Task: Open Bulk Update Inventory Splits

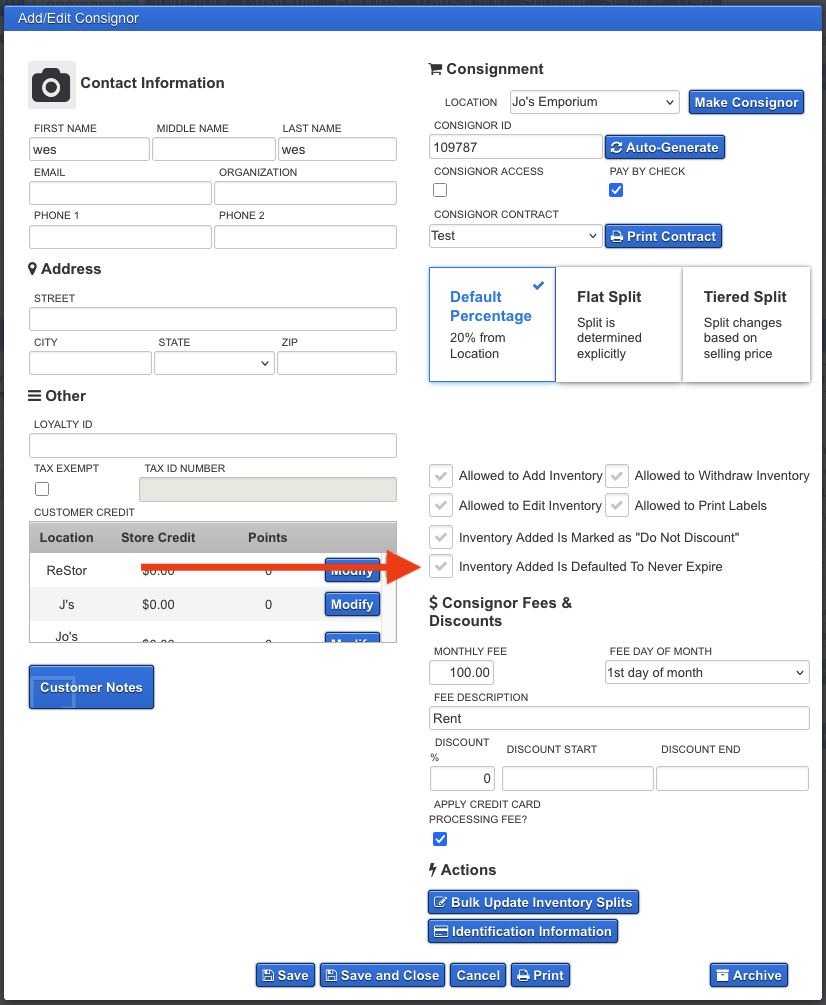Action: (x=532, y=902)
